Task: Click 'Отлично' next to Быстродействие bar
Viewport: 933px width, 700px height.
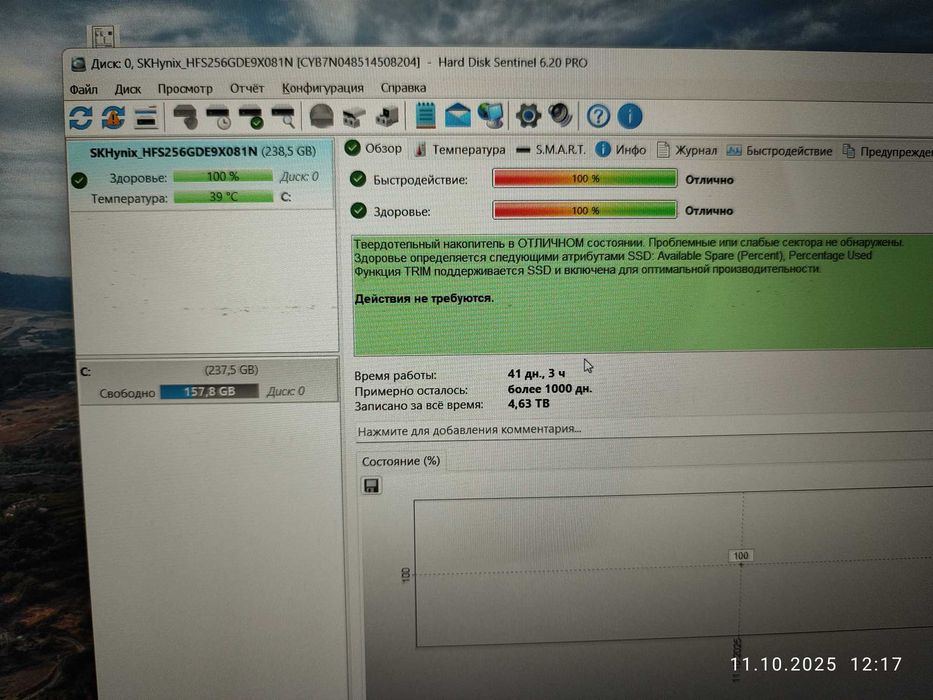Action: point(709,179)
